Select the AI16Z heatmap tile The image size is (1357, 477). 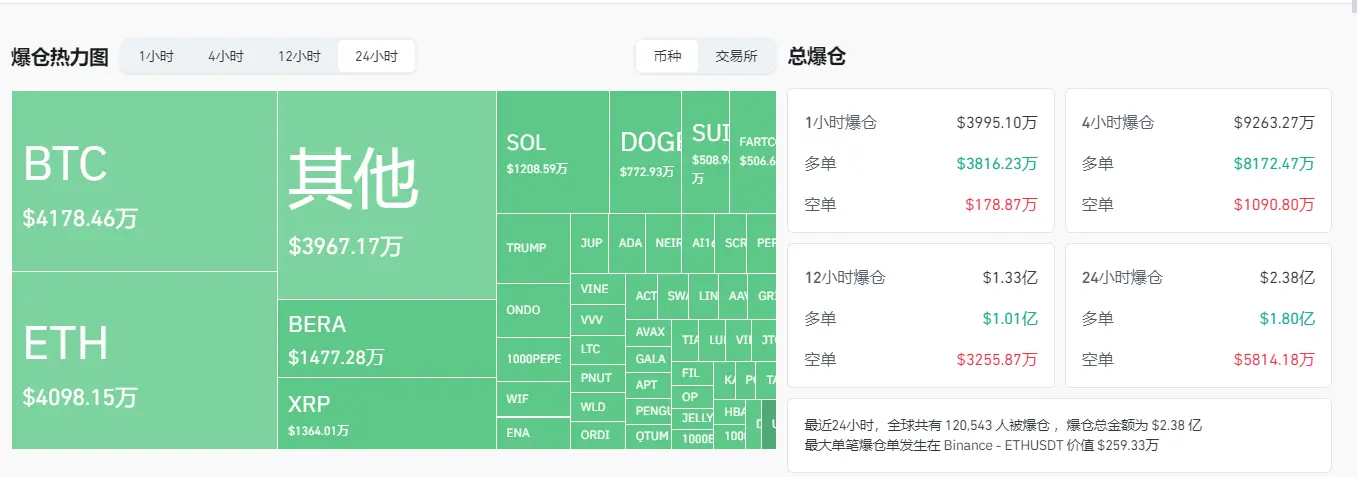coord(699,243)
